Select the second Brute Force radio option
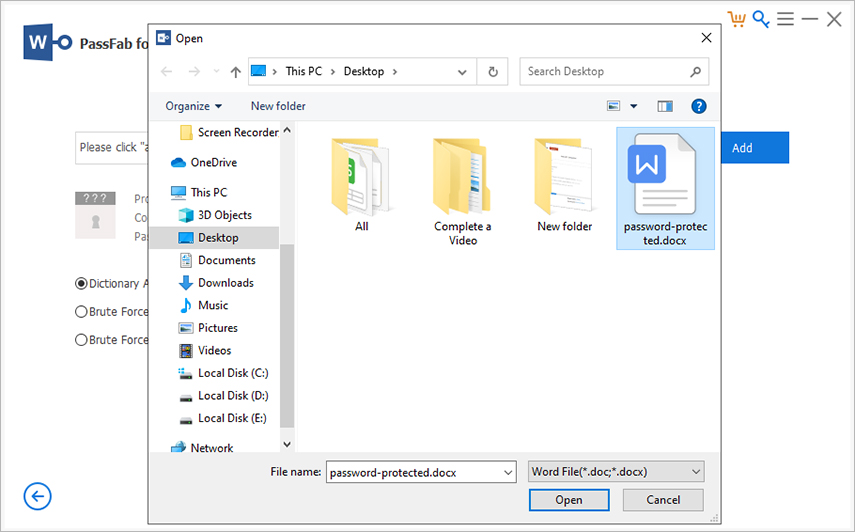Image resolution: width=855 pixels, height=532 pixels. coord(81,340)
